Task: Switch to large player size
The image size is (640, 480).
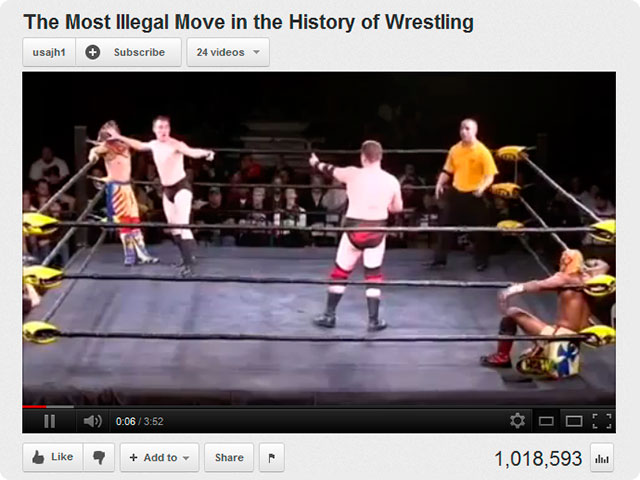Action: (573, 421)
